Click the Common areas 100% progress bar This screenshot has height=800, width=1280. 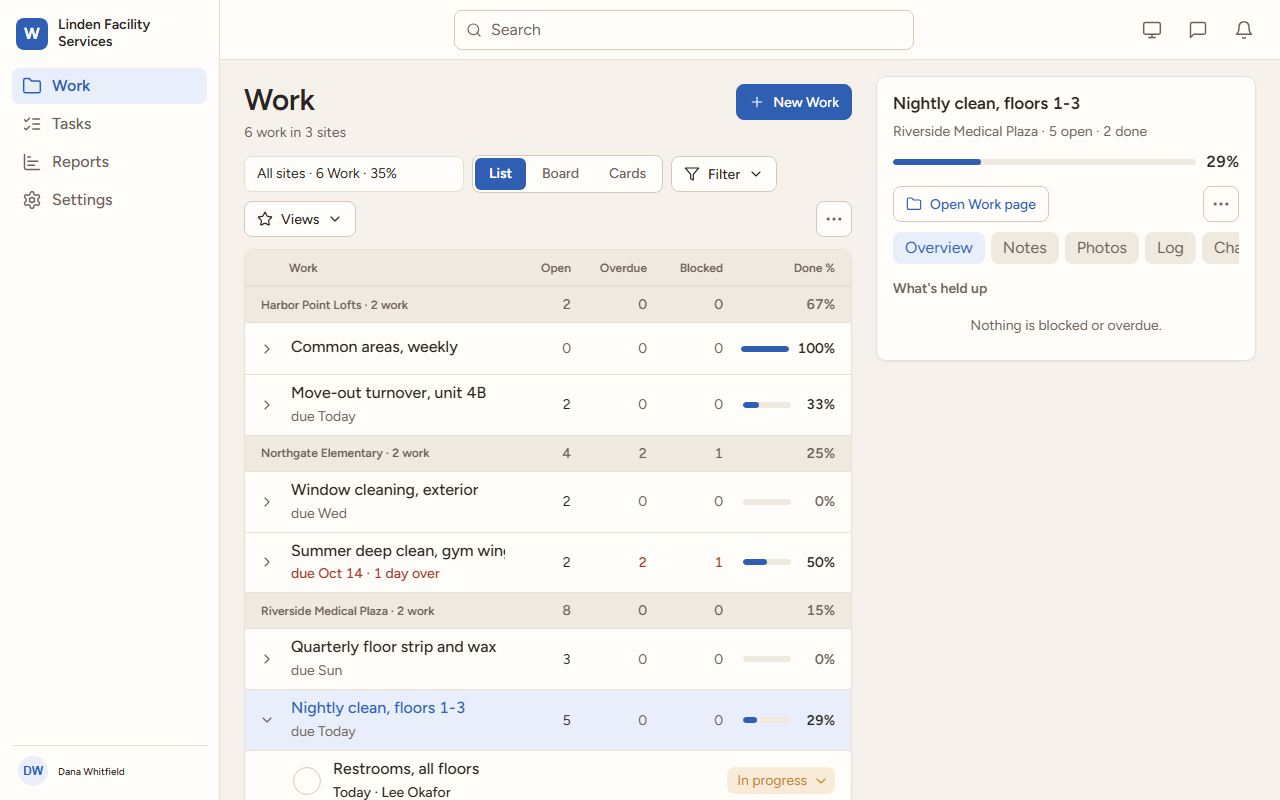765,349
